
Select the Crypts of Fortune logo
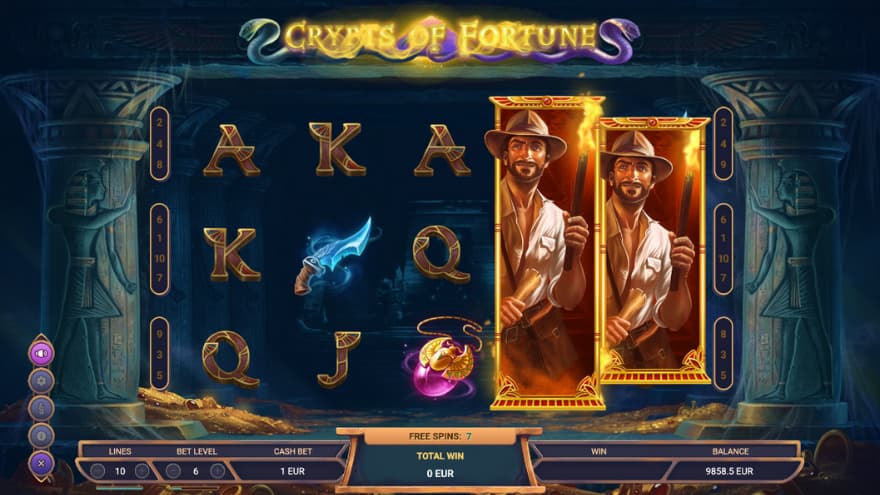point(439,38)
